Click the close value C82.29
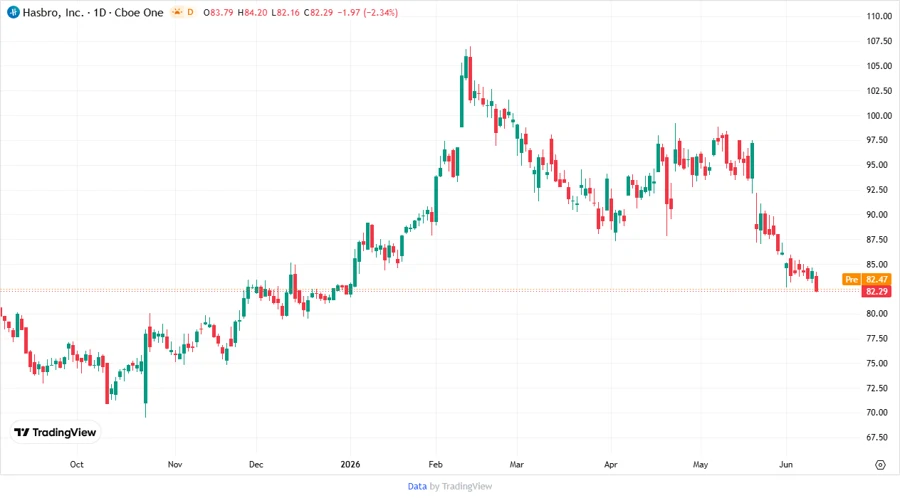Screen dimensions: 900x498 pos(319,12)
